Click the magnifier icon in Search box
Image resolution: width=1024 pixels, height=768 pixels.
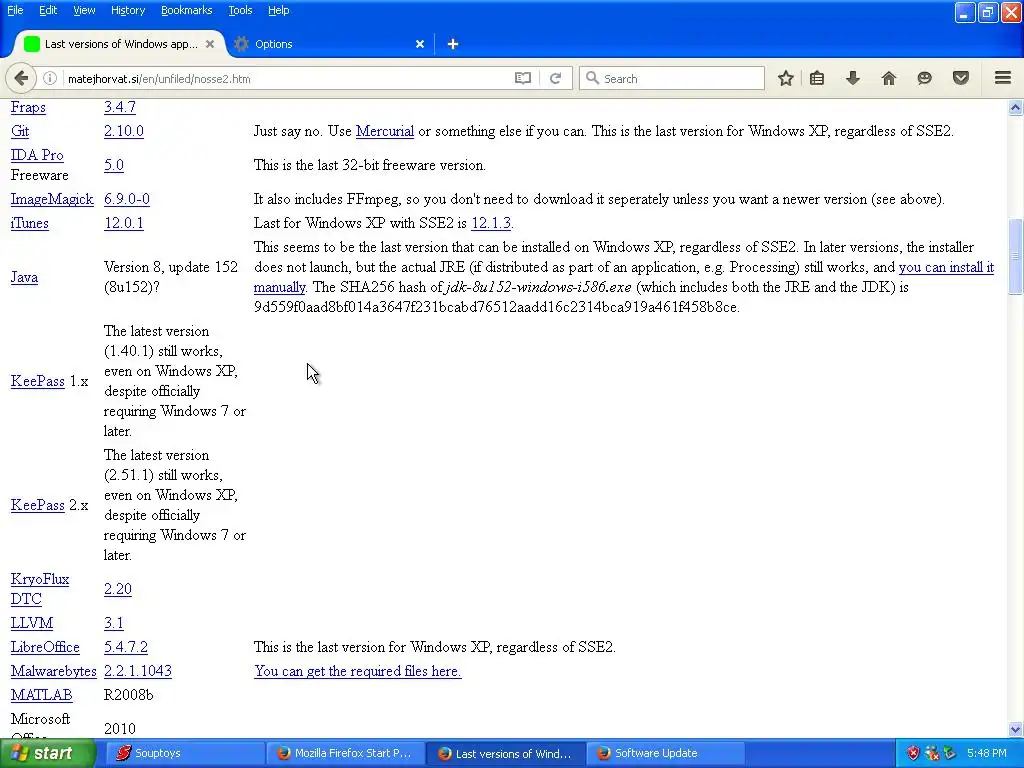point(592,78)
